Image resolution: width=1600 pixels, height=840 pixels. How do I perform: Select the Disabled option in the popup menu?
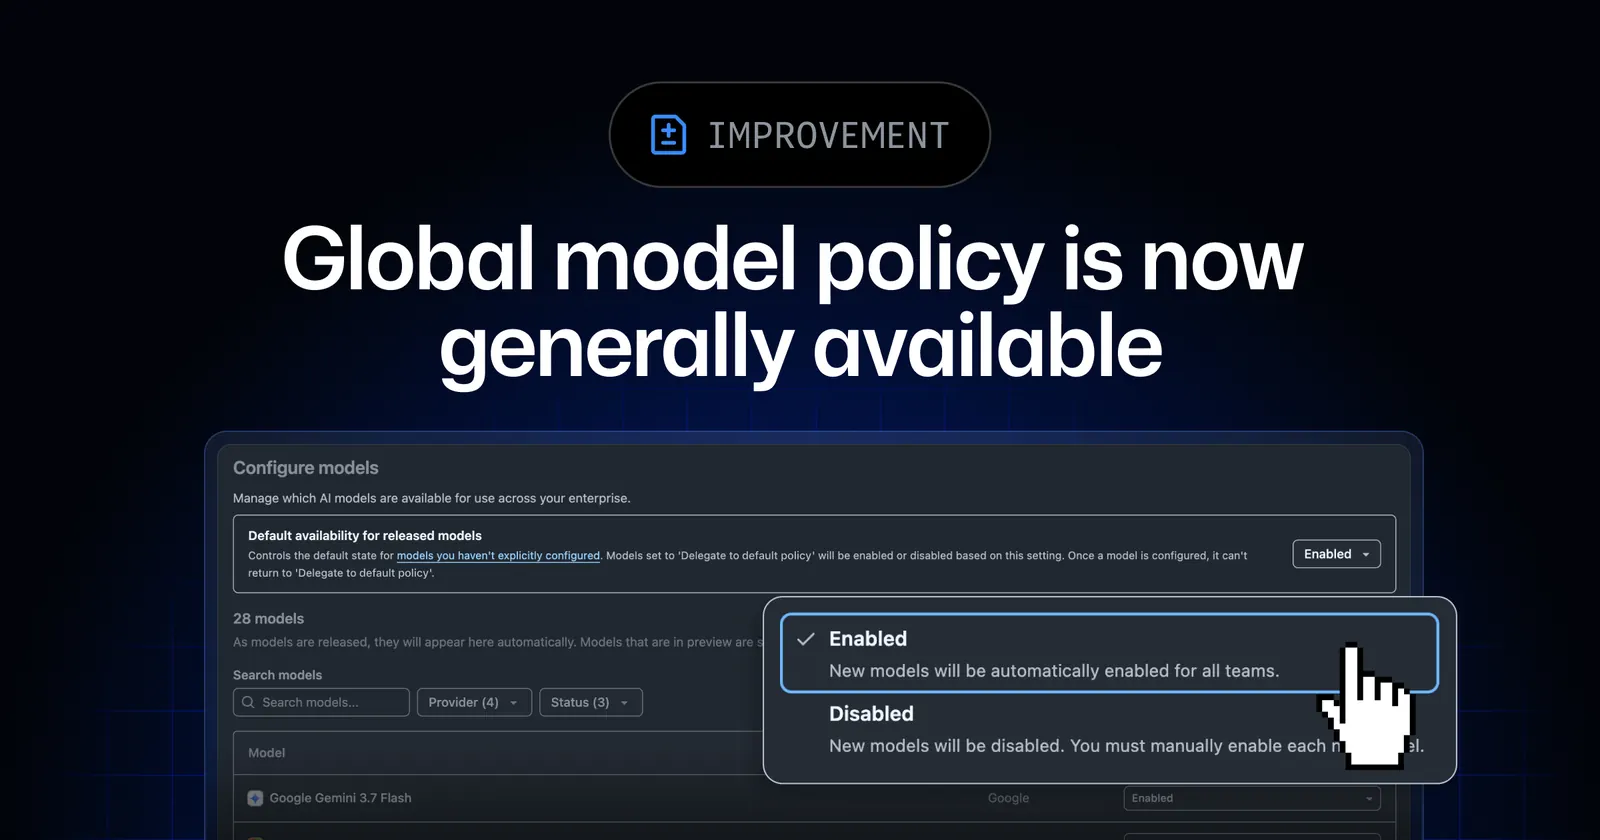(x=1109, y=730)
